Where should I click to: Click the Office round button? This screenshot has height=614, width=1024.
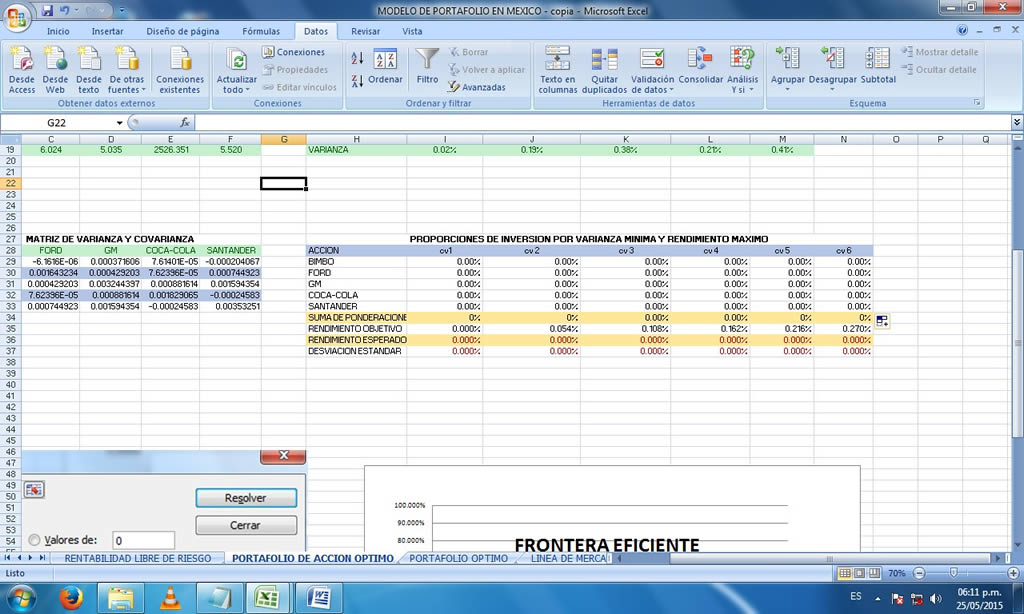coord(17,17)
